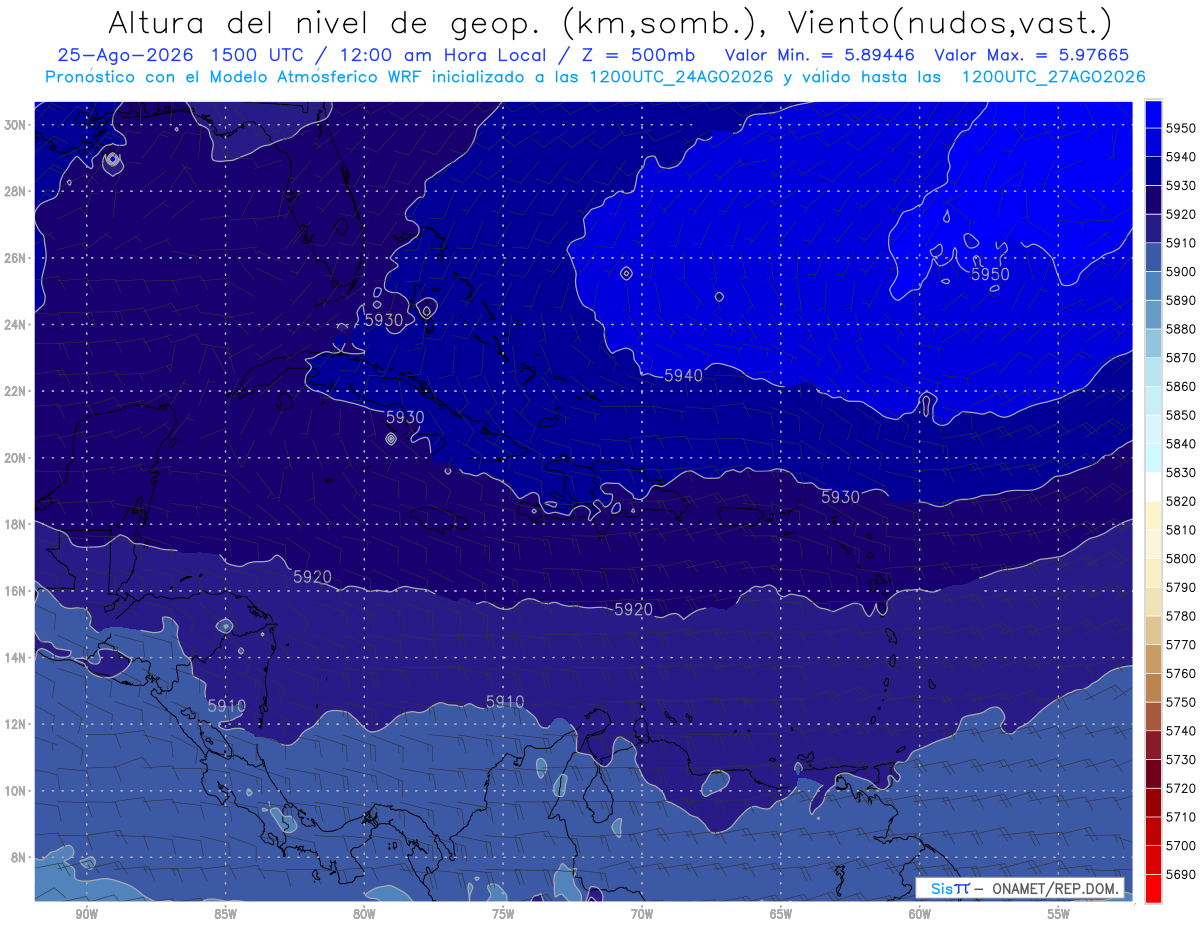This screenshot has width=1200, height=927.
Task: Click the brightest blue swatch atop the color scale
Action: click(x=1153, y=113)
